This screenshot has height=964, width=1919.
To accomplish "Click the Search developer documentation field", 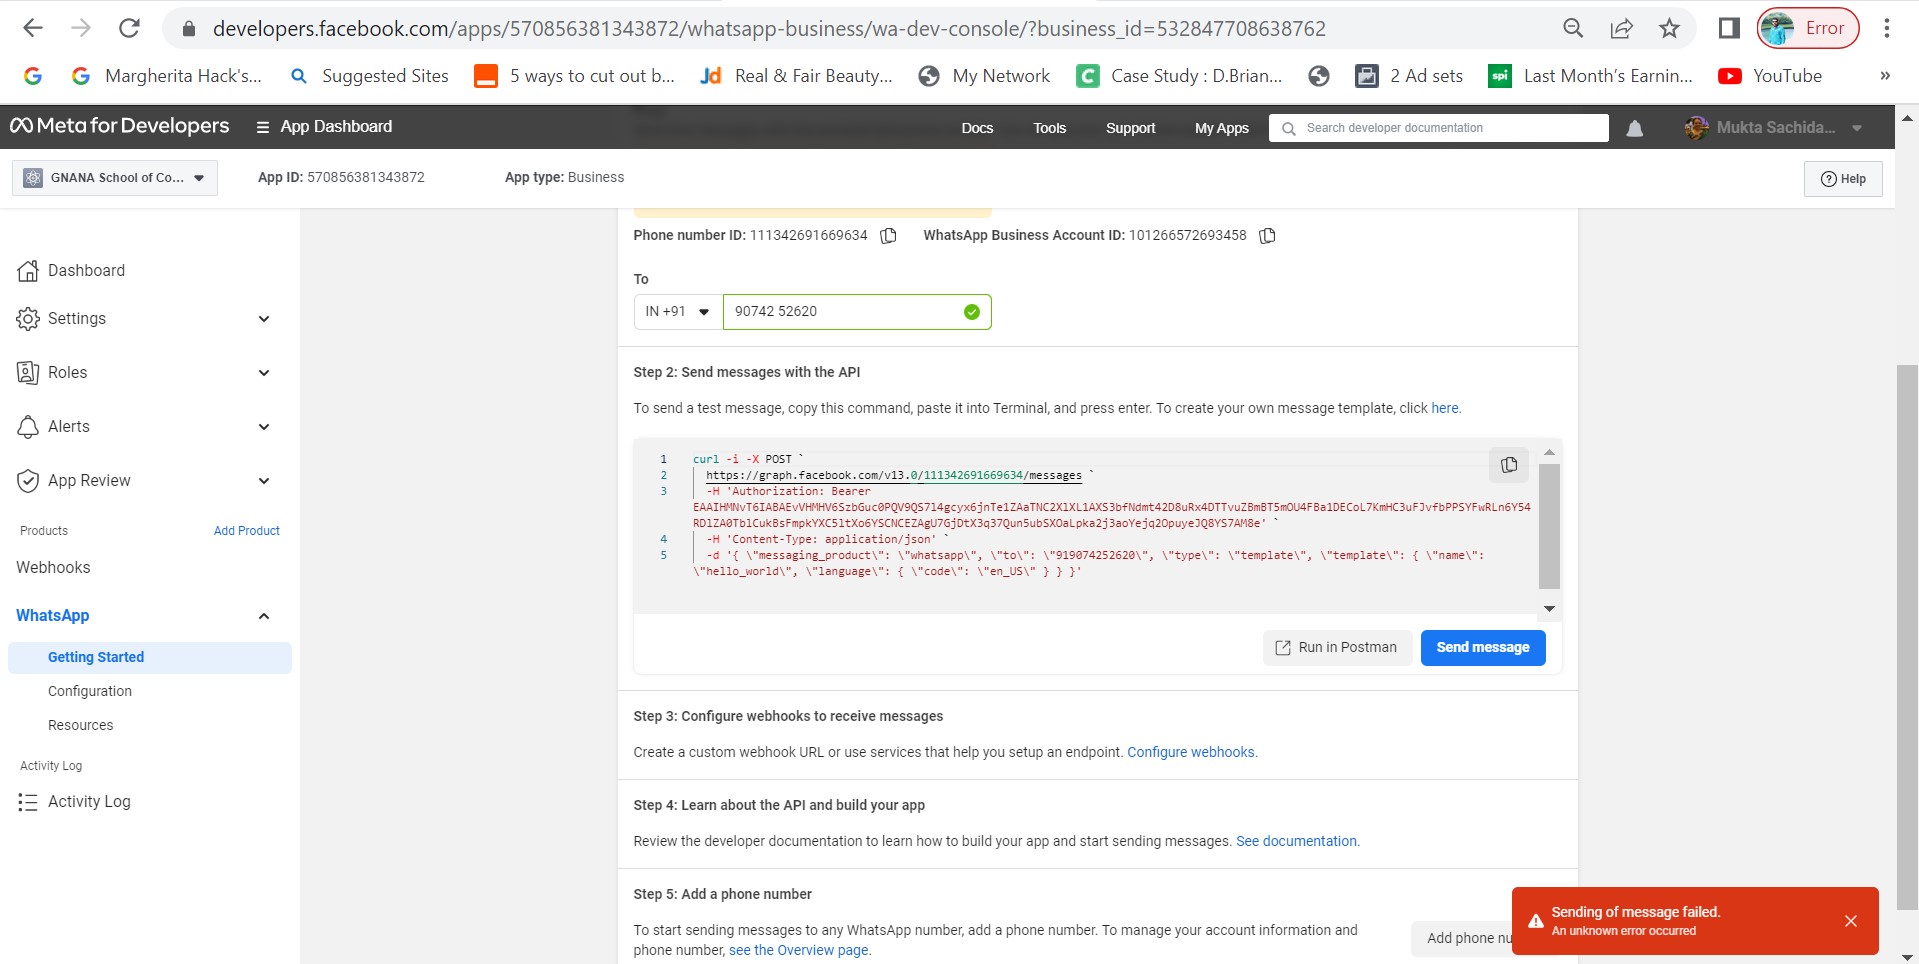I will tap(1439, 128).
